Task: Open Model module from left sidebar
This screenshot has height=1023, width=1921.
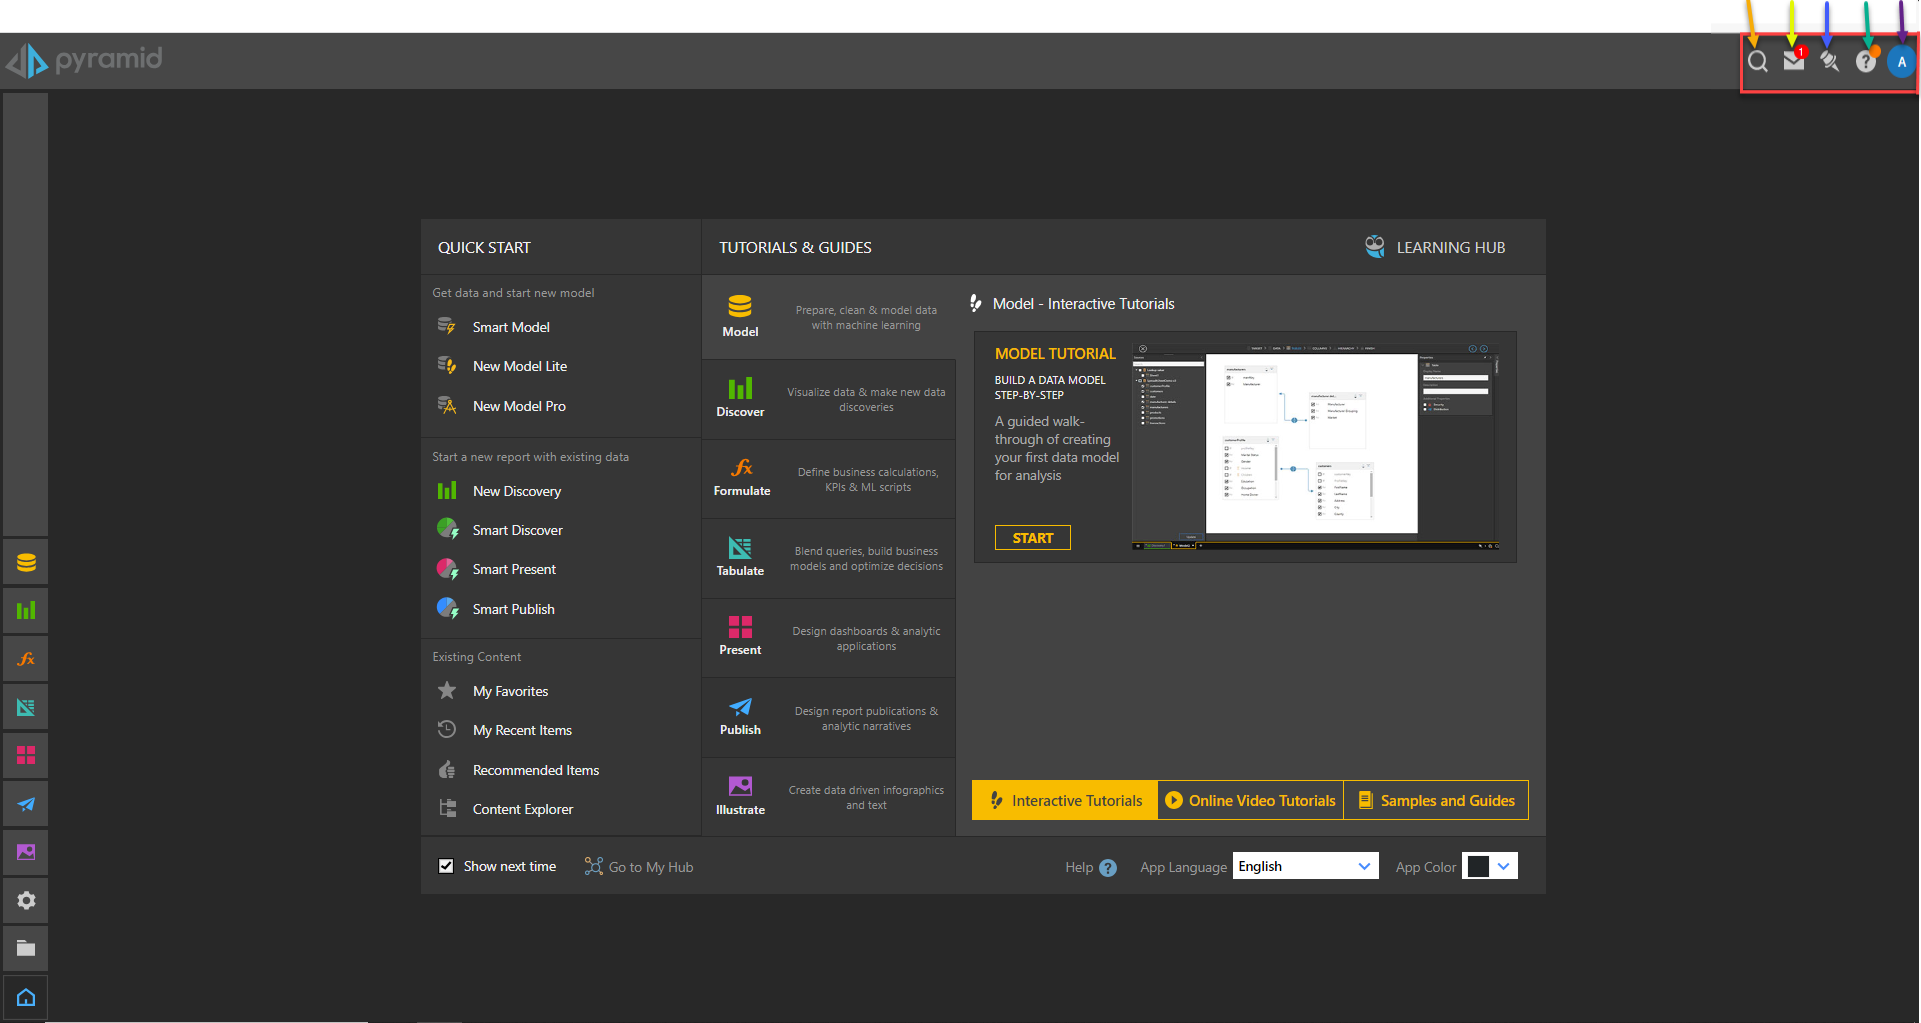Action: tap(26, 563)
